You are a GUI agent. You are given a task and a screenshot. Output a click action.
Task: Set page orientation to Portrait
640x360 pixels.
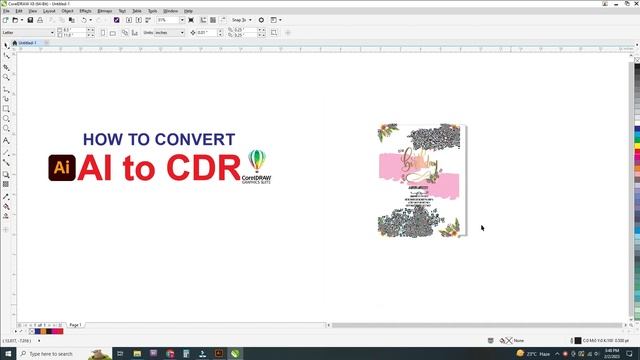[x=103, y=33]
